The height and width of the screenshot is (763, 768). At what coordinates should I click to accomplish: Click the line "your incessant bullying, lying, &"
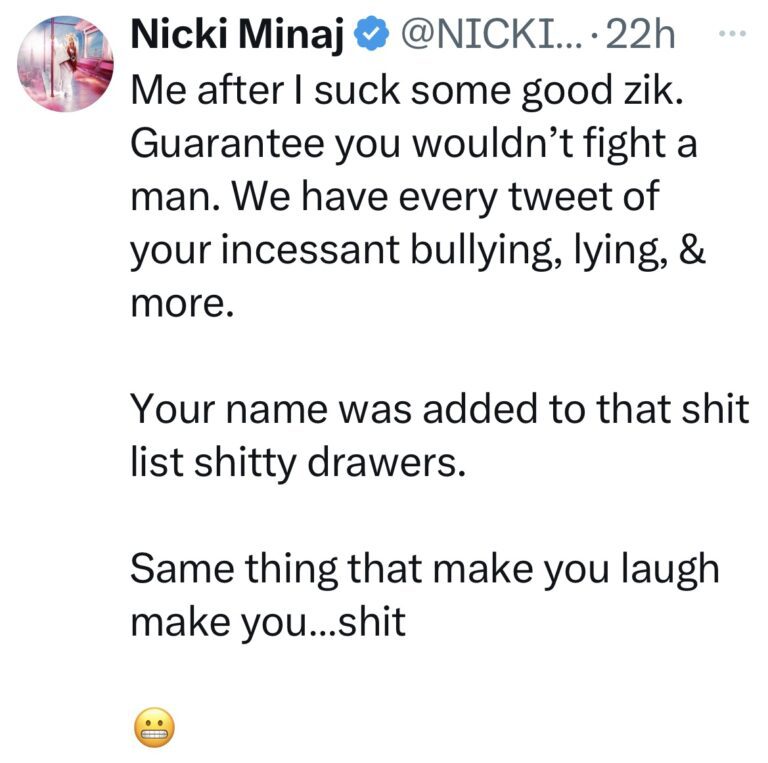(418, 247)
